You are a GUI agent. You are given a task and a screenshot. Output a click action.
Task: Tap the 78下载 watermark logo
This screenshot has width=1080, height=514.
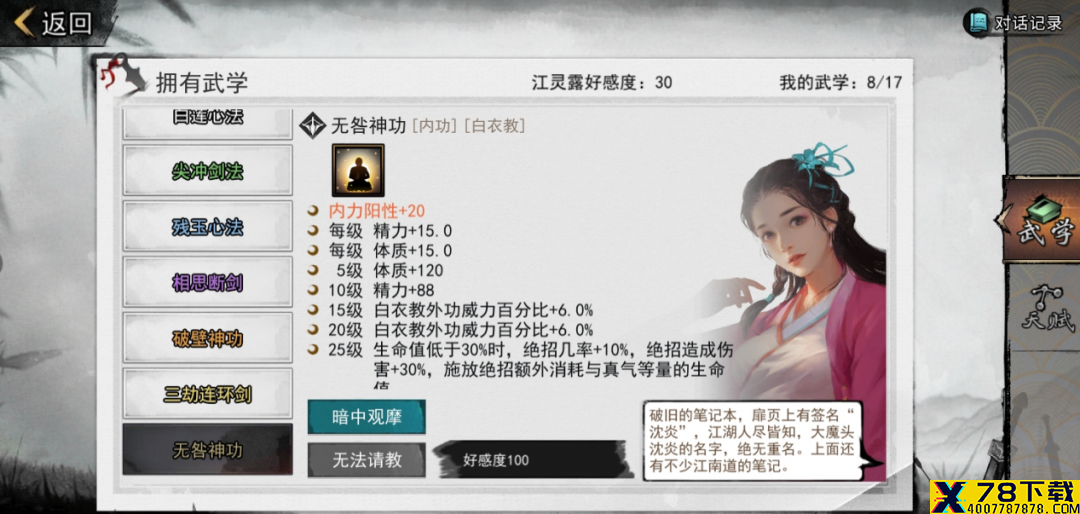coord(1005,497)
